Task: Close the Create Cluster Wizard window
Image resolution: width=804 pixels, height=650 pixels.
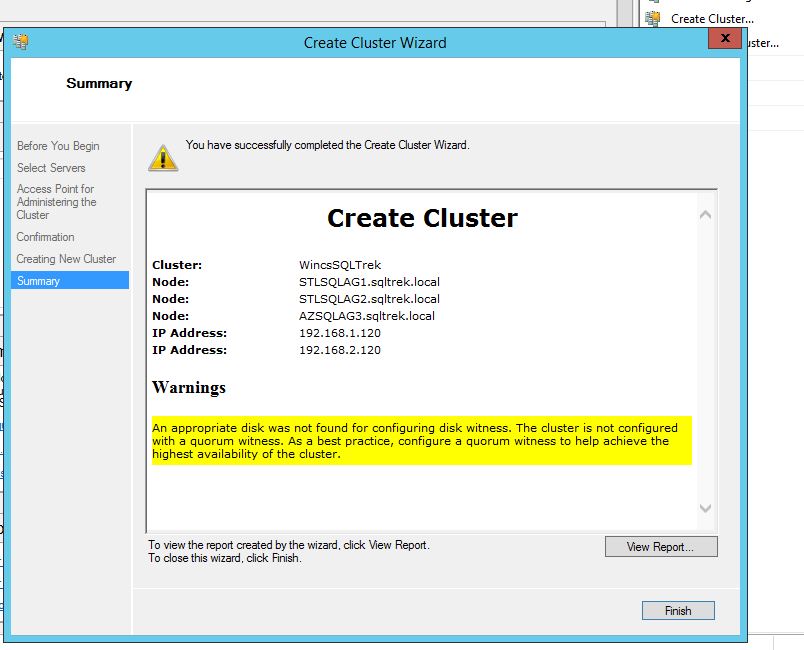Action: [x=722, y=39]
